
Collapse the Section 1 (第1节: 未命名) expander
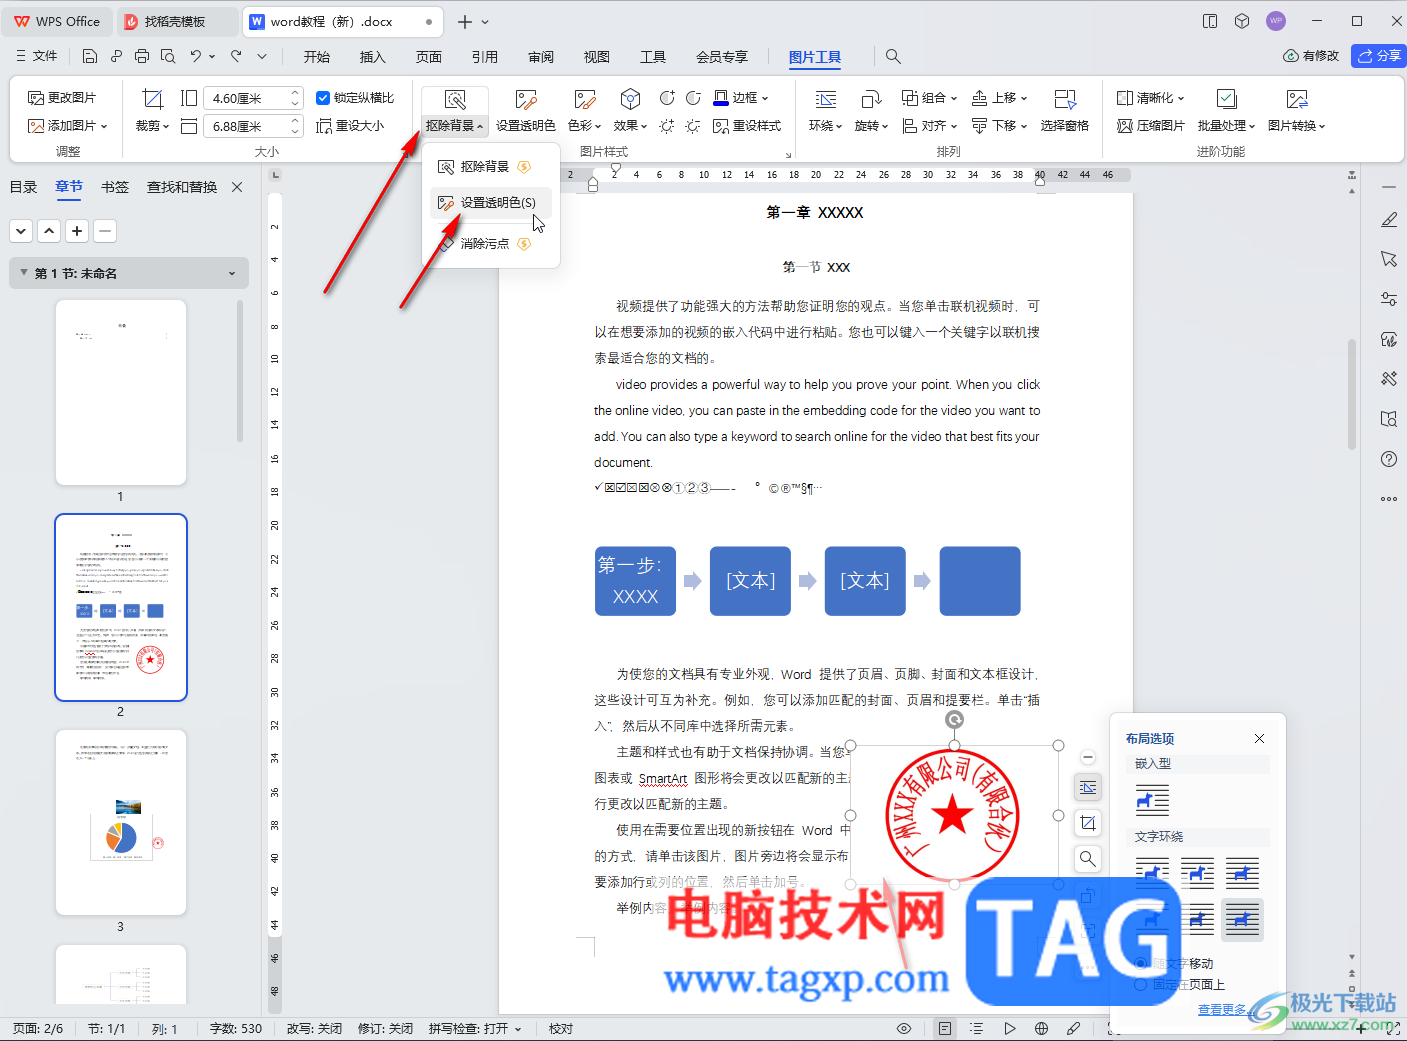pos(24,273)
